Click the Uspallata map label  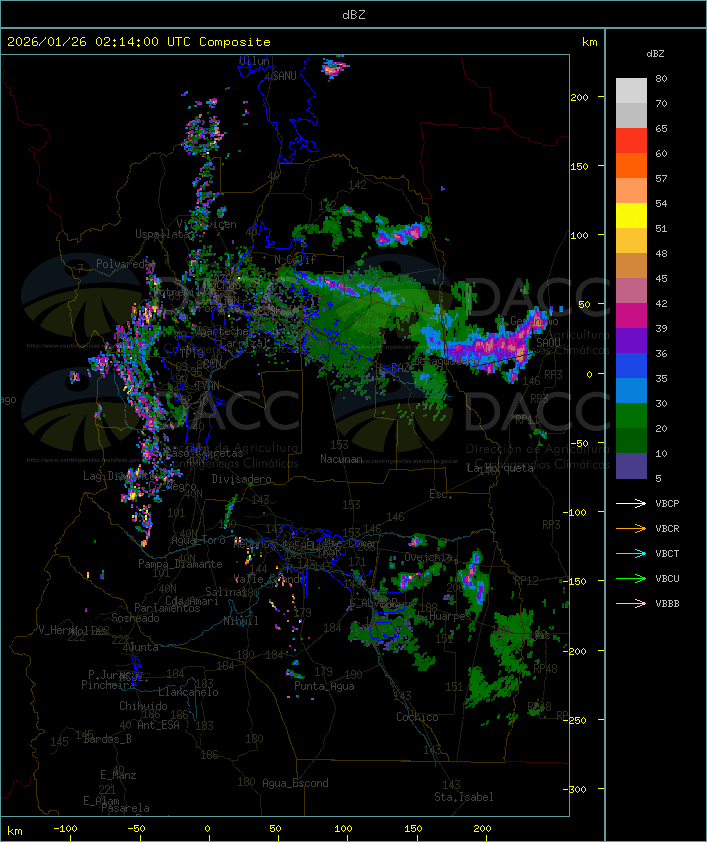163,234
